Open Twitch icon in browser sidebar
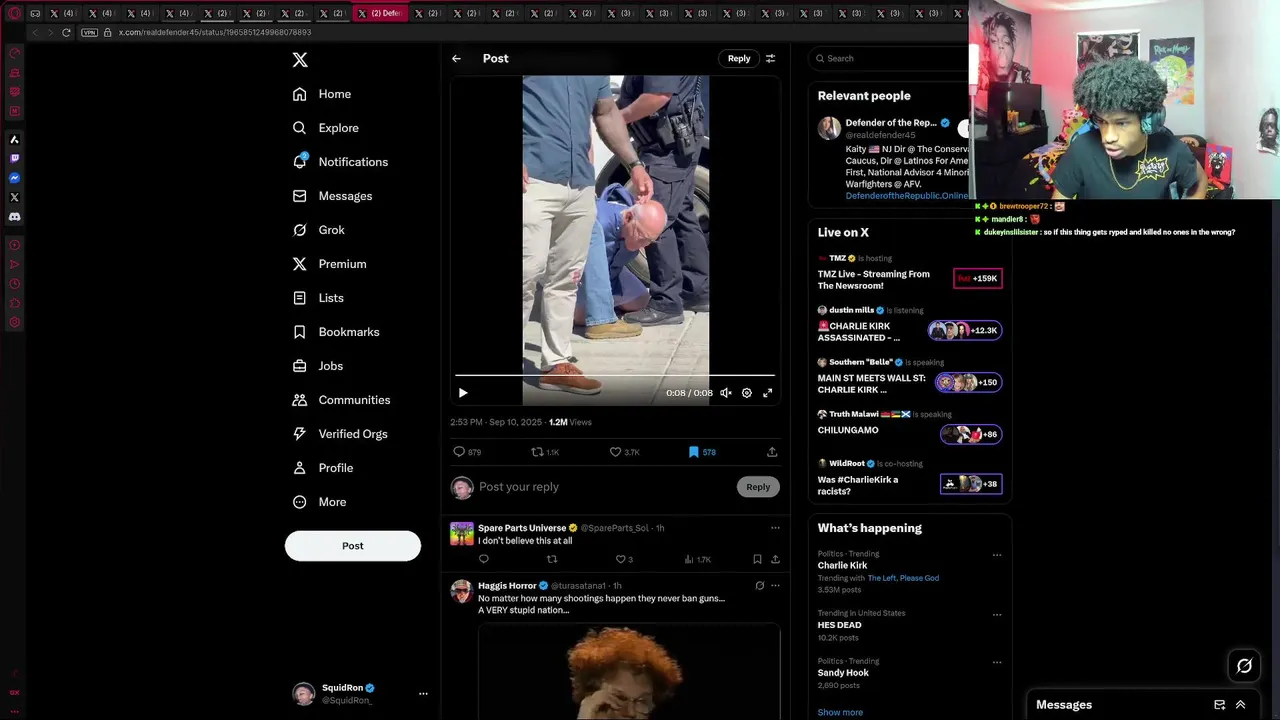This screenshot has height=720, width=1280. (14, 159)
